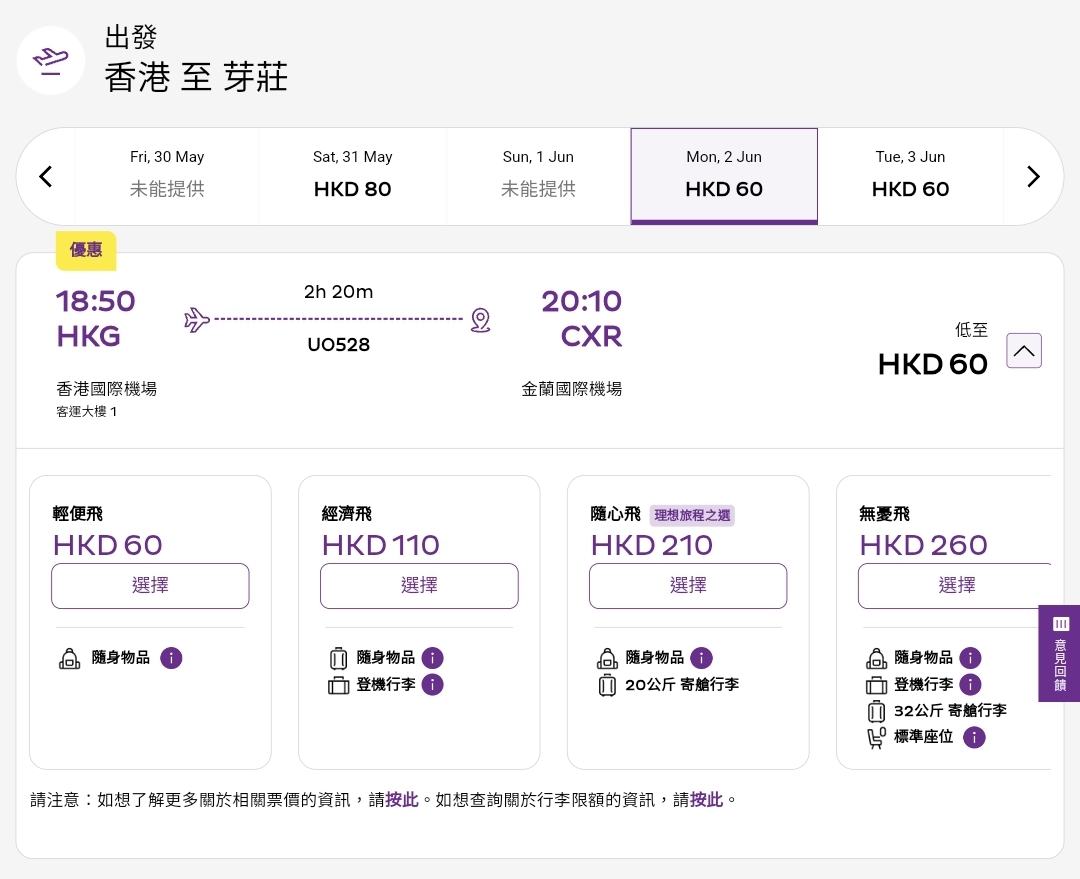Open the 登機行李 info icon under 無憂飛
Viewport: 1080px width, 879px height.
[970, 685]
